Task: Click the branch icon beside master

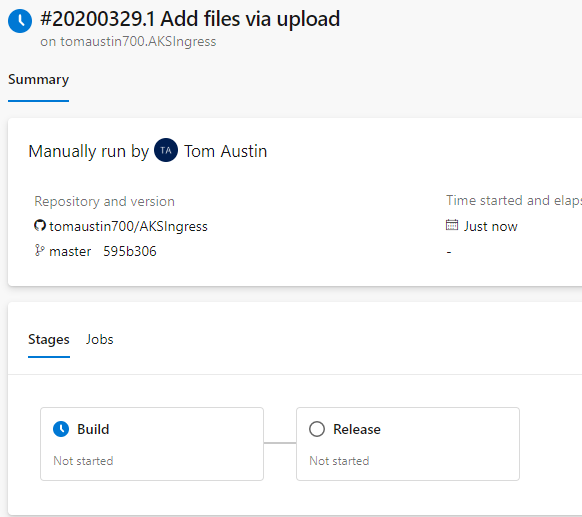Action: [x=39, y=251]
